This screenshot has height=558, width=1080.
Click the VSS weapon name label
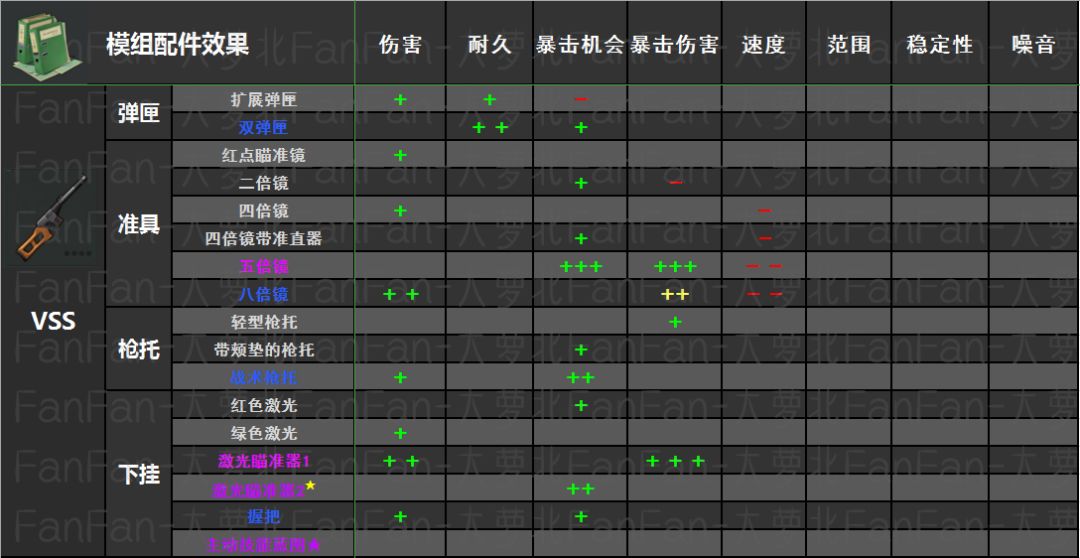click(54, 321)
